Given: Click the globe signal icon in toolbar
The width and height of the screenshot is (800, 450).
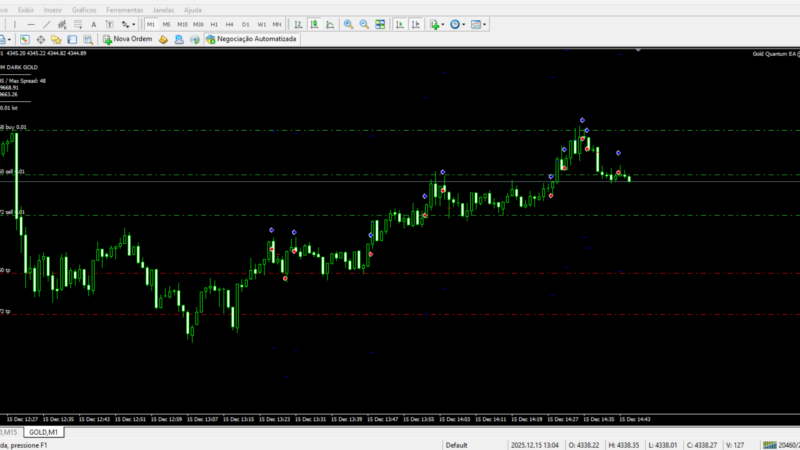Looking at the screenshot, I should click(x=195, y=39).
